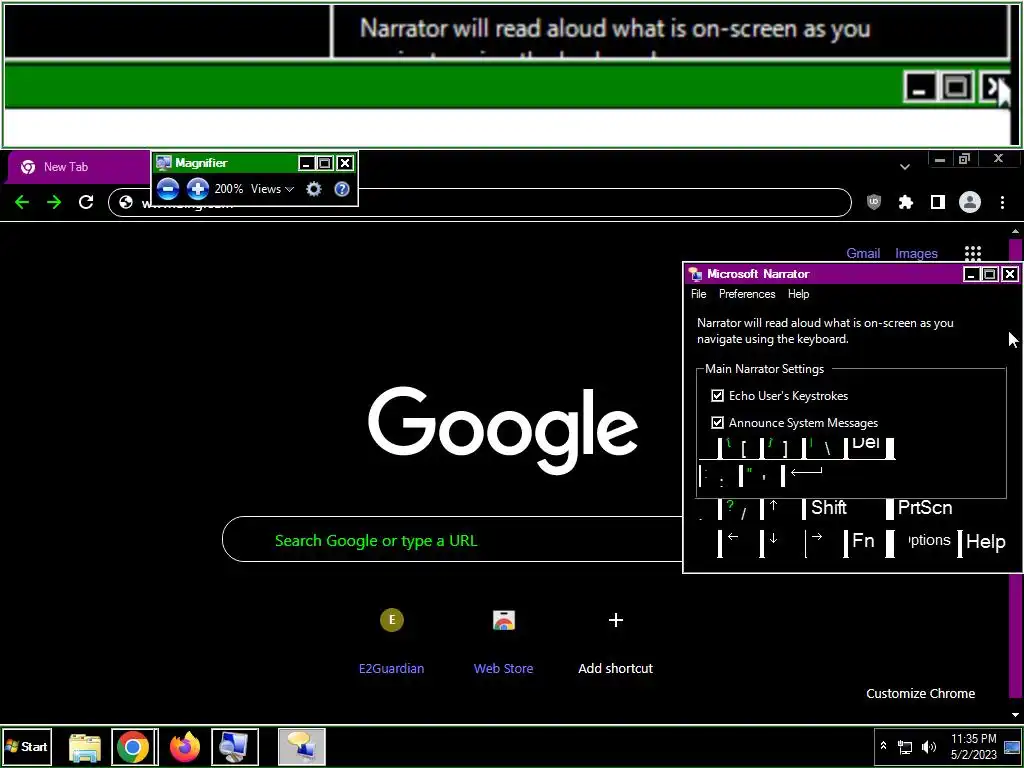
Task: Click the page vertical scrollbar
Action: click(x=1015, y=473)
